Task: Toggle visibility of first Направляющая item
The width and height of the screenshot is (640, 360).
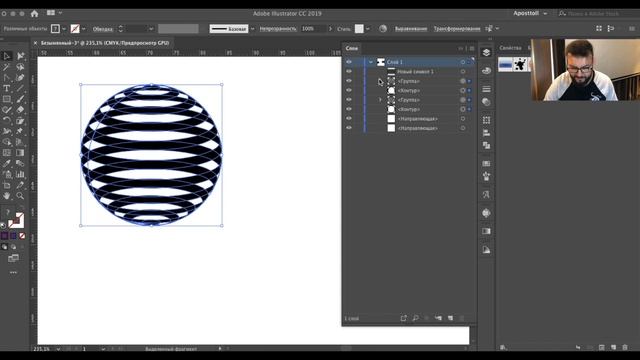Action: click(x=349, y=118)
